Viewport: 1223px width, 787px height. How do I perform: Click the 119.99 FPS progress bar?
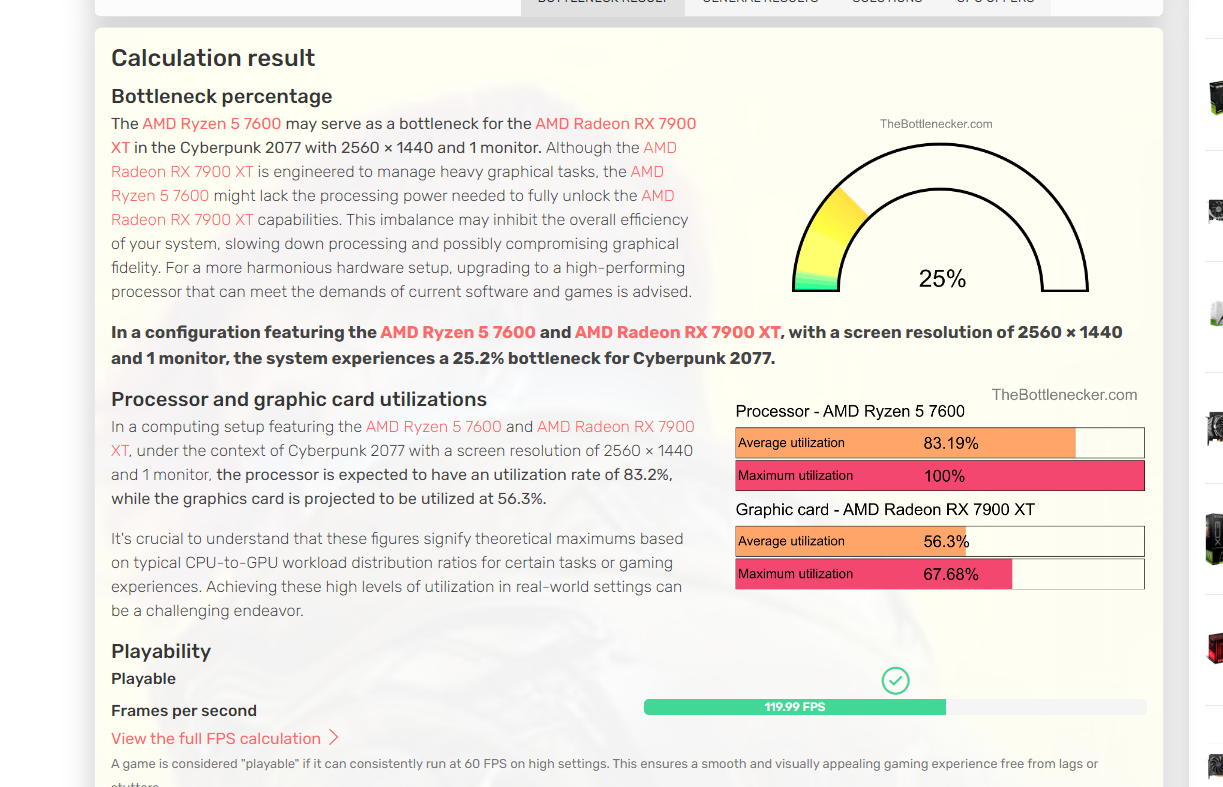tap(895, 707)
